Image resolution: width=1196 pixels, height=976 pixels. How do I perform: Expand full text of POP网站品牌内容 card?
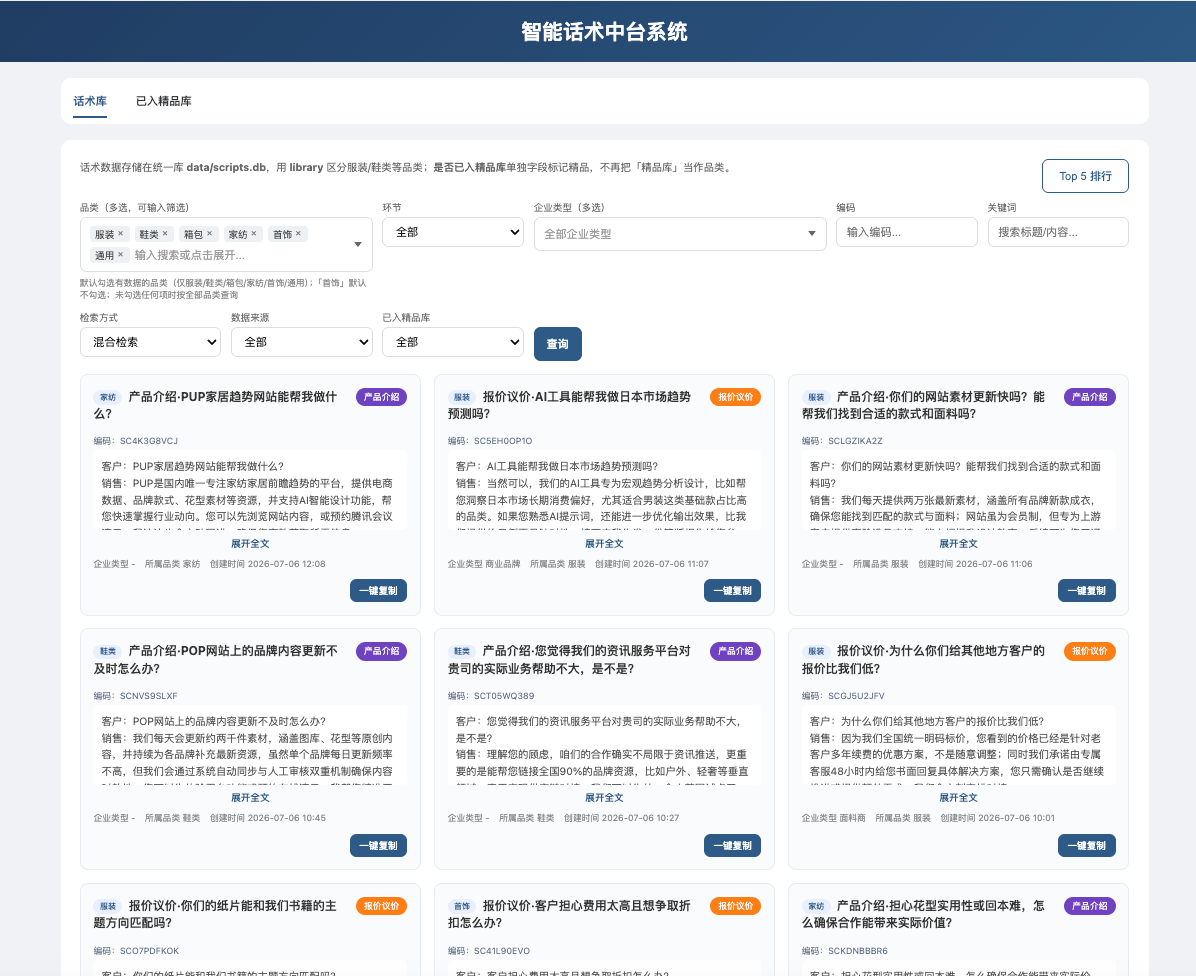pos(250,798)
